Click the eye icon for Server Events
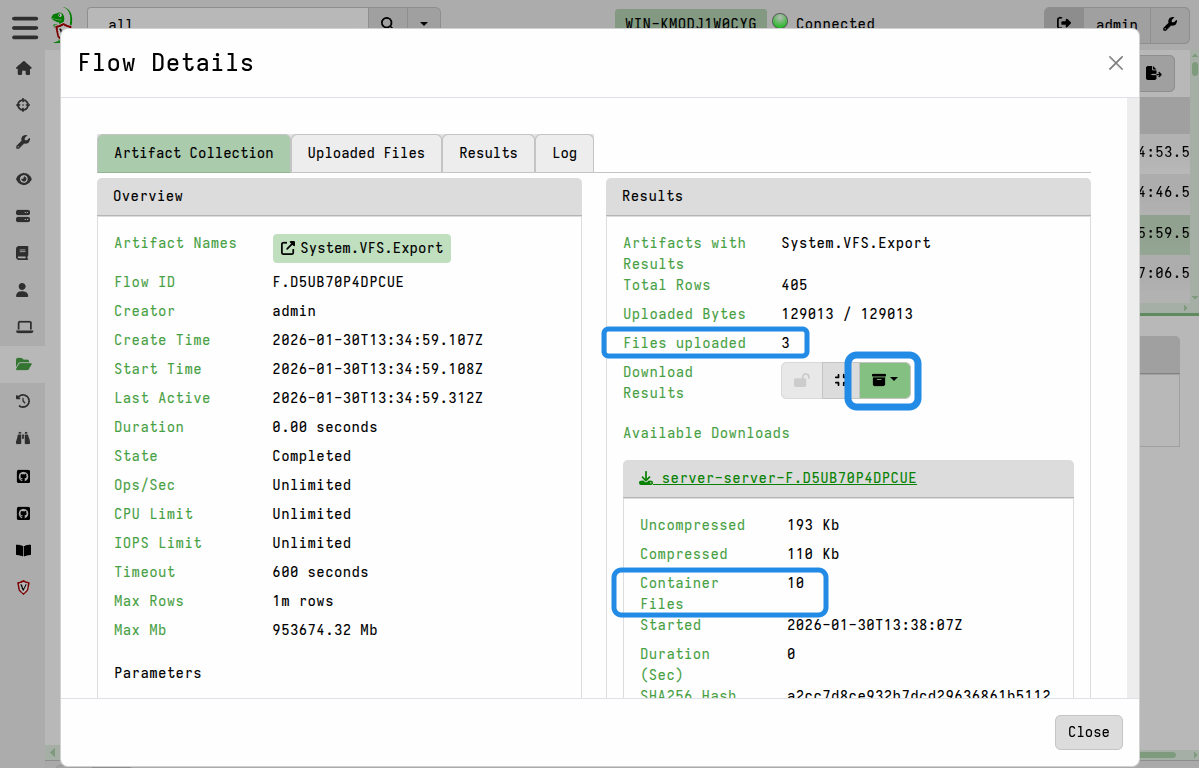 pyautogui.click(x=23, y=178)
